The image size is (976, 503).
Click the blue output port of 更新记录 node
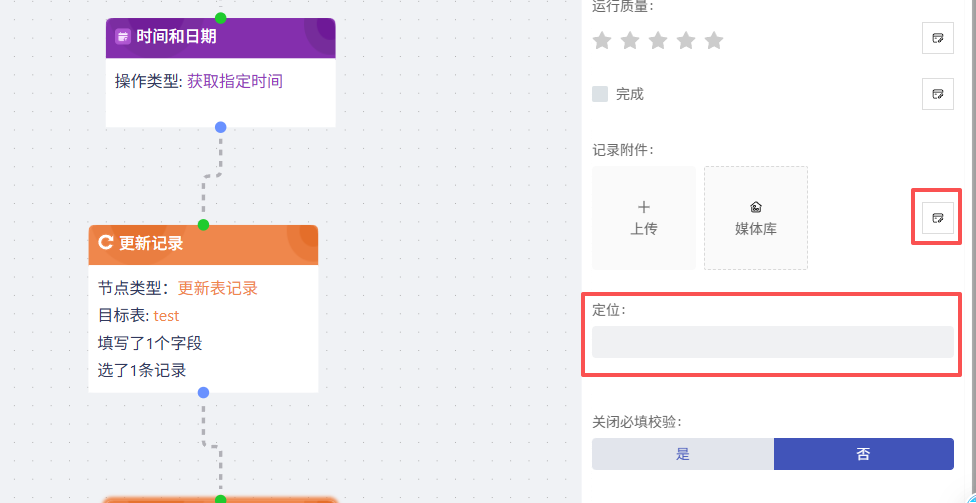click(x=203, y=393)
